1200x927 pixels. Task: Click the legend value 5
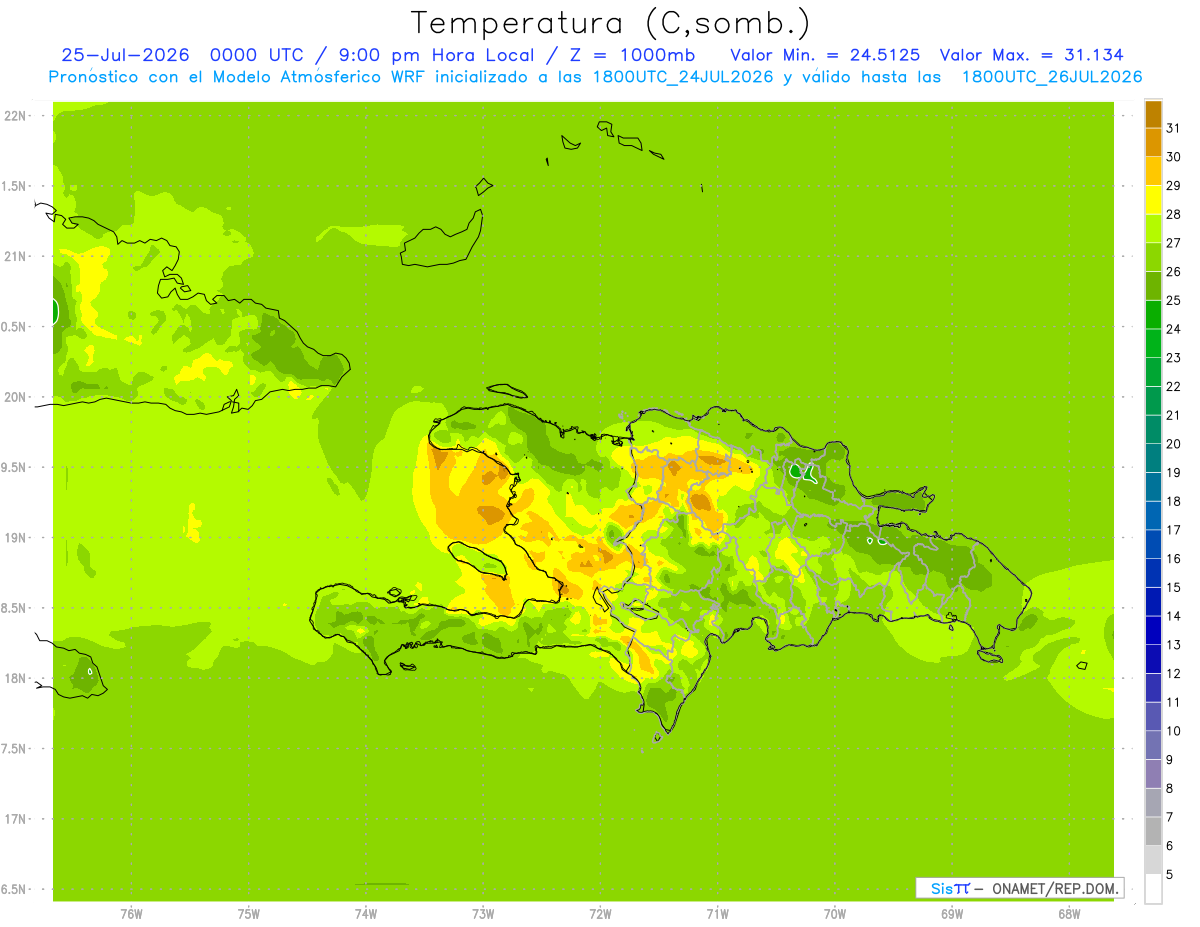point(1170,875)
